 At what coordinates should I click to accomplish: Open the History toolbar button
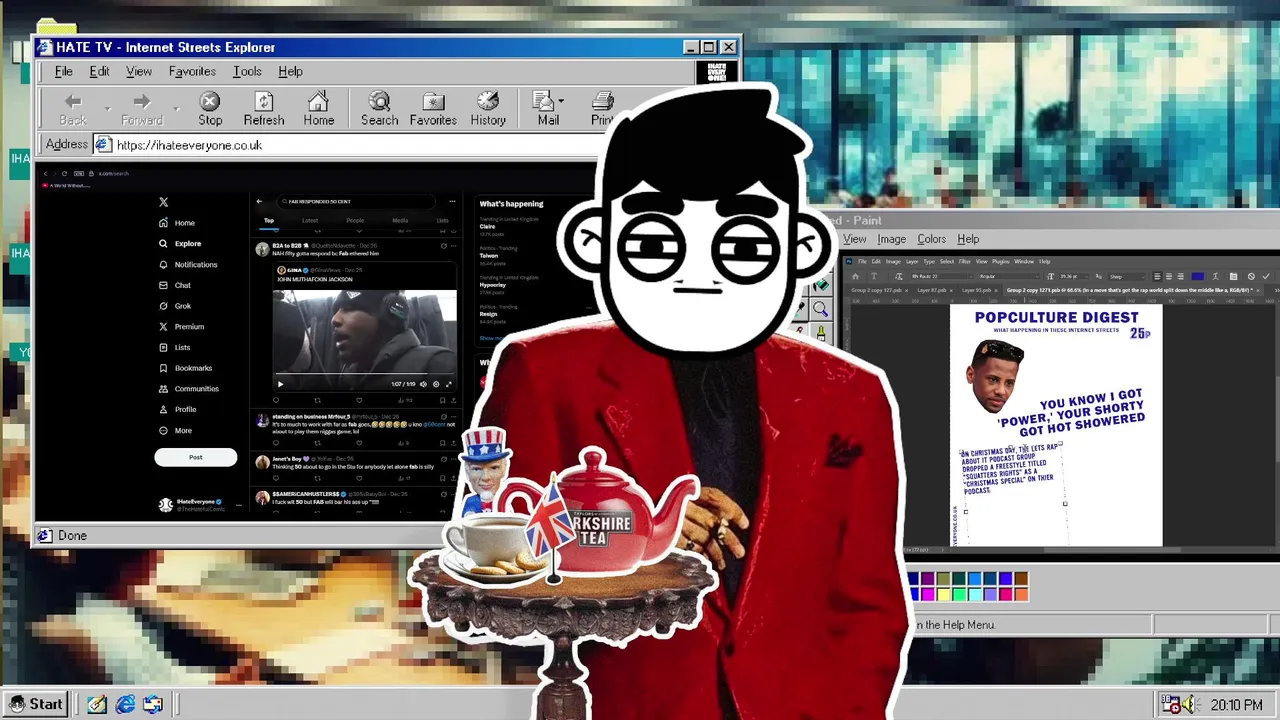point(488,109)
